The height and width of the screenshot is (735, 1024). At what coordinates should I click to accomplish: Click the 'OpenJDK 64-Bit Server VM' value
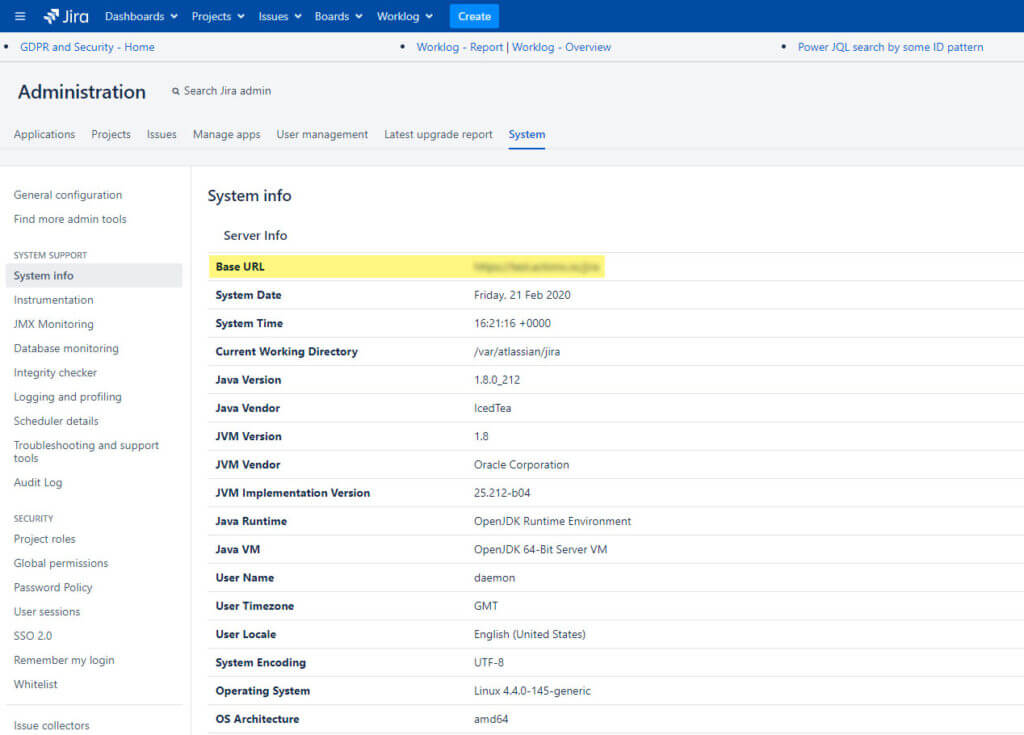pyautogui.click(x=541, y=549)
